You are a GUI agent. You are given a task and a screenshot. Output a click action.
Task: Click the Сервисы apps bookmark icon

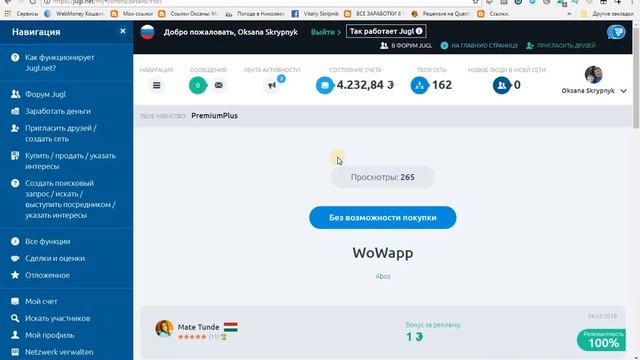(7, 13)
